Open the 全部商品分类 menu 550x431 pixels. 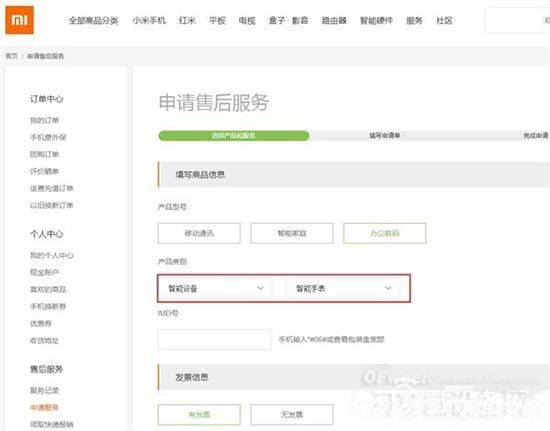(x=93, y=21)
